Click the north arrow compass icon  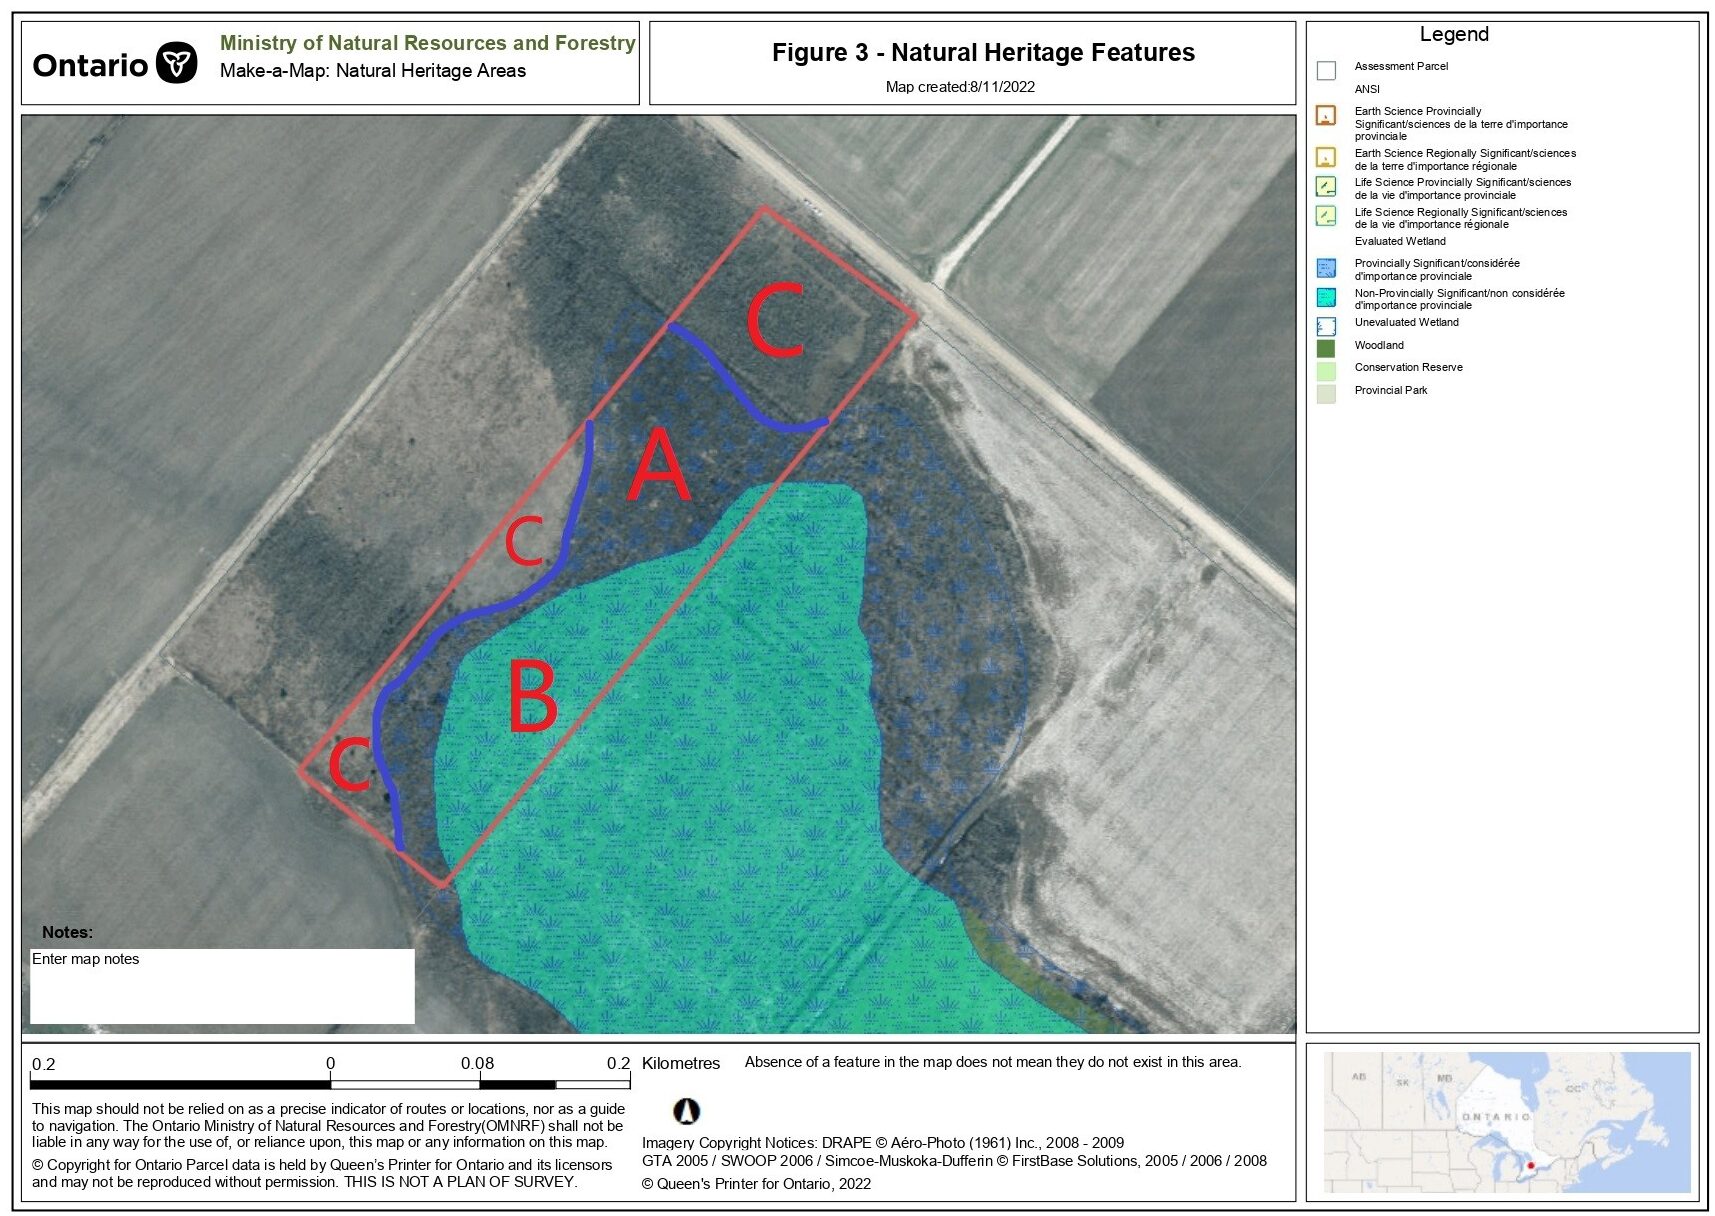tap(686, 1111)
